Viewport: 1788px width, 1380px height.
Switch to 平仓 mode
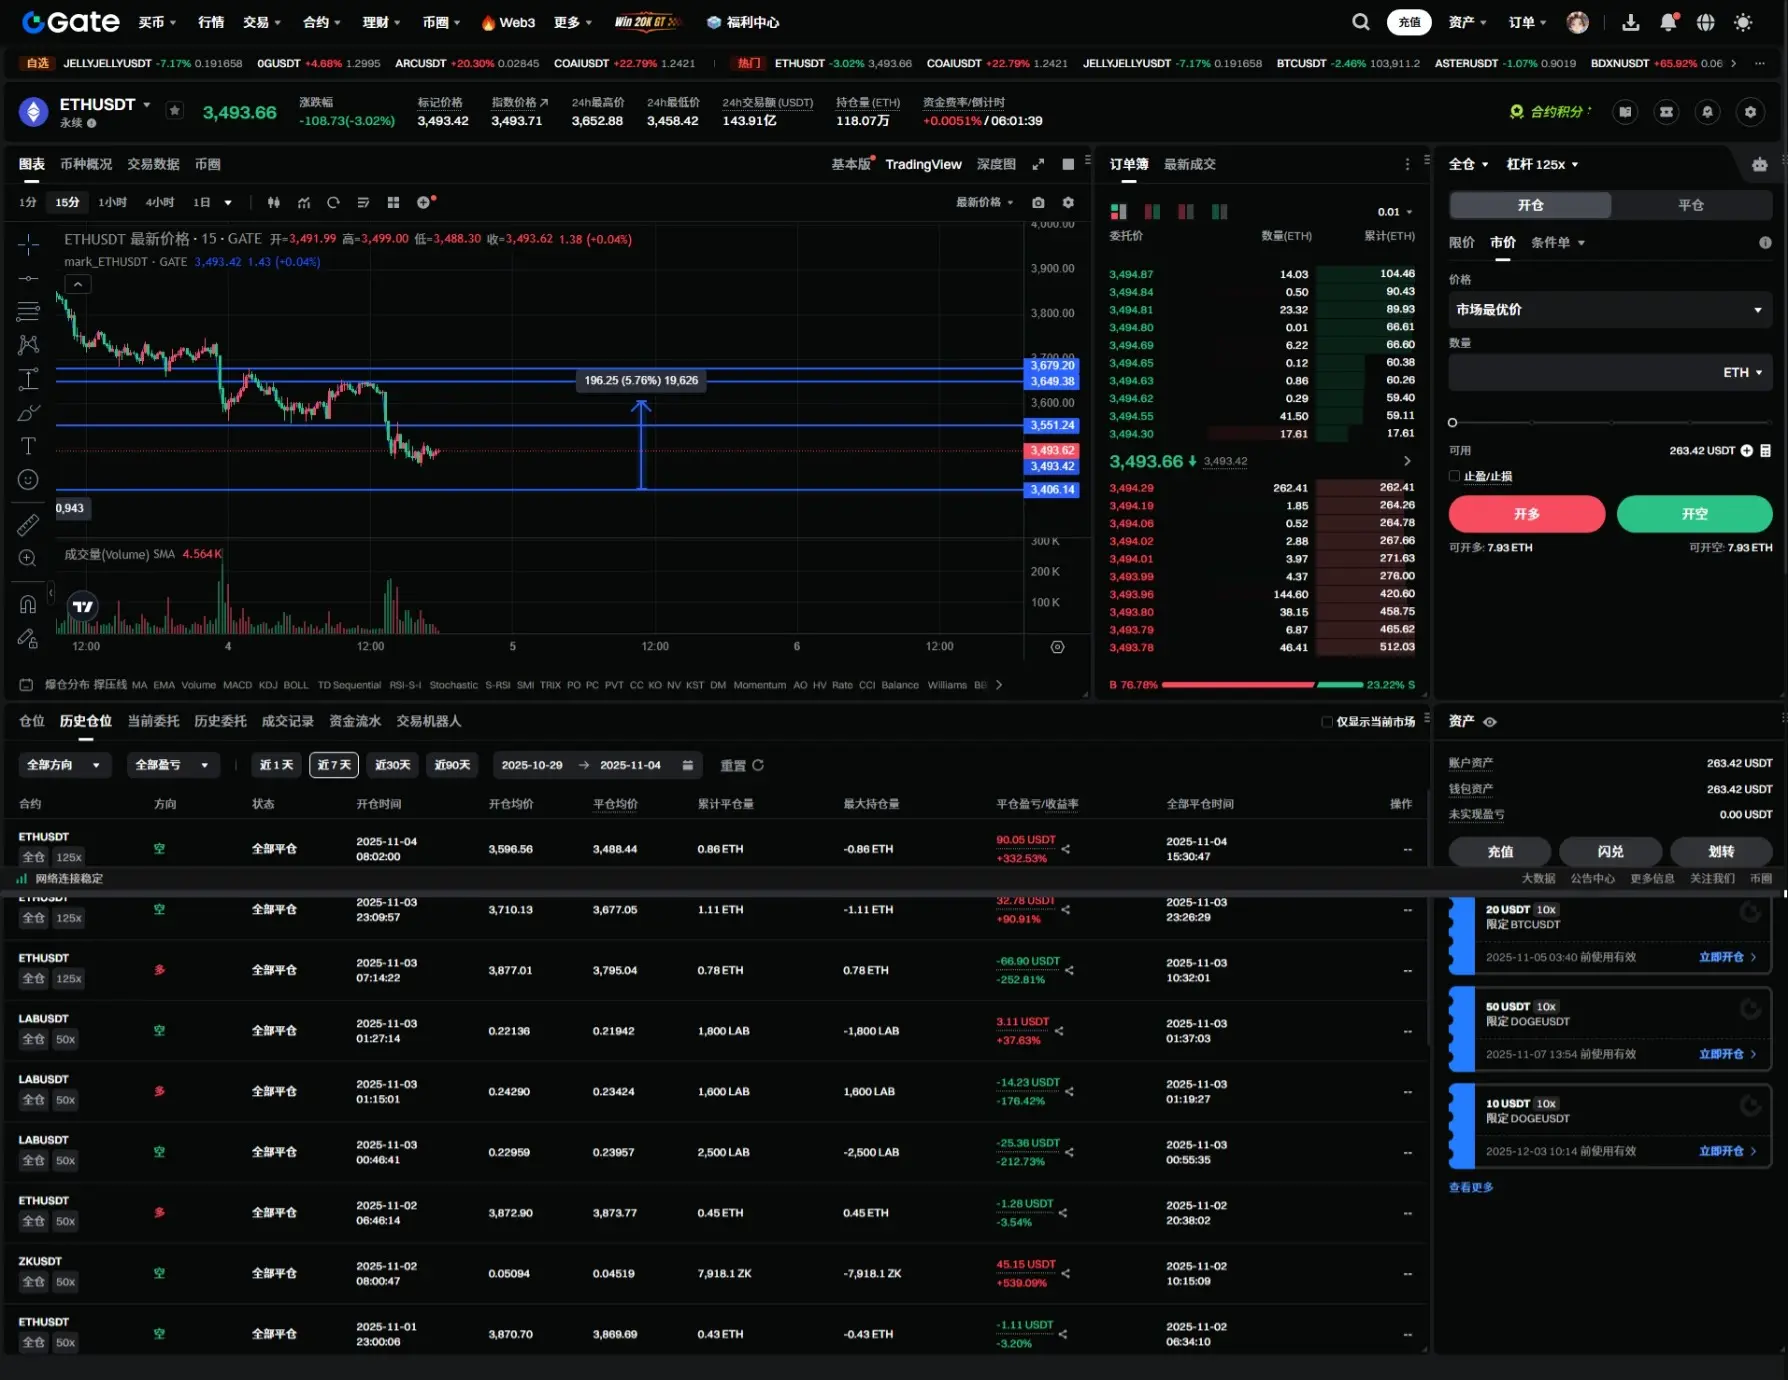[x=1691, y=205]
